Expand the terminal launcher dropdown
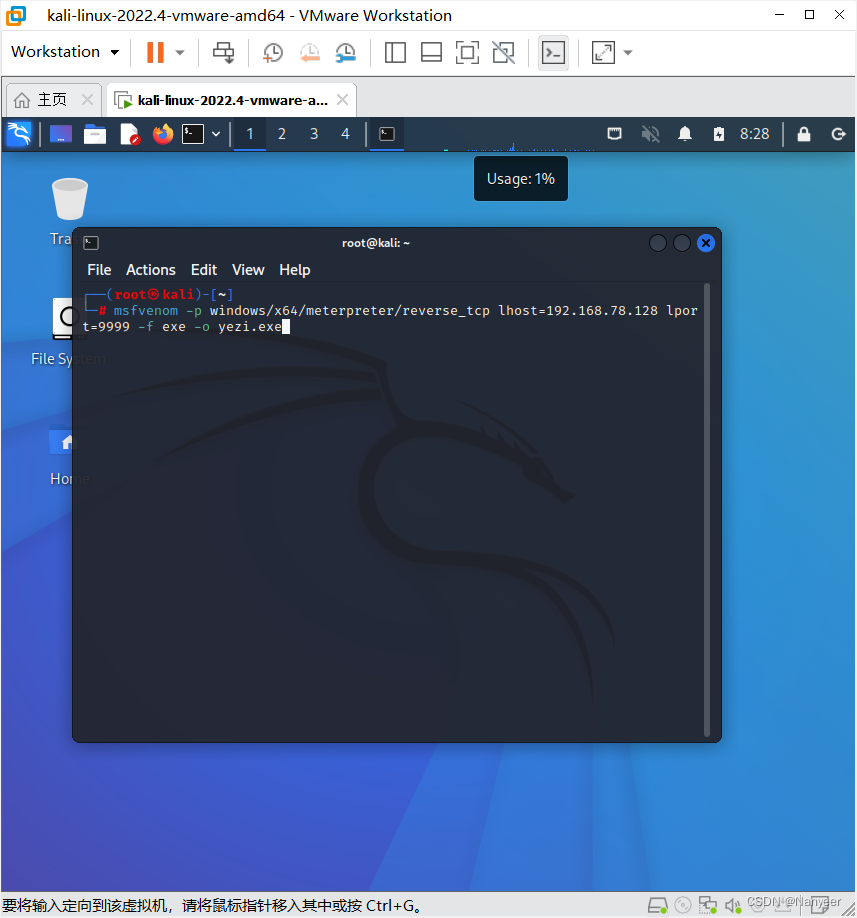 [x=216, y=134]
